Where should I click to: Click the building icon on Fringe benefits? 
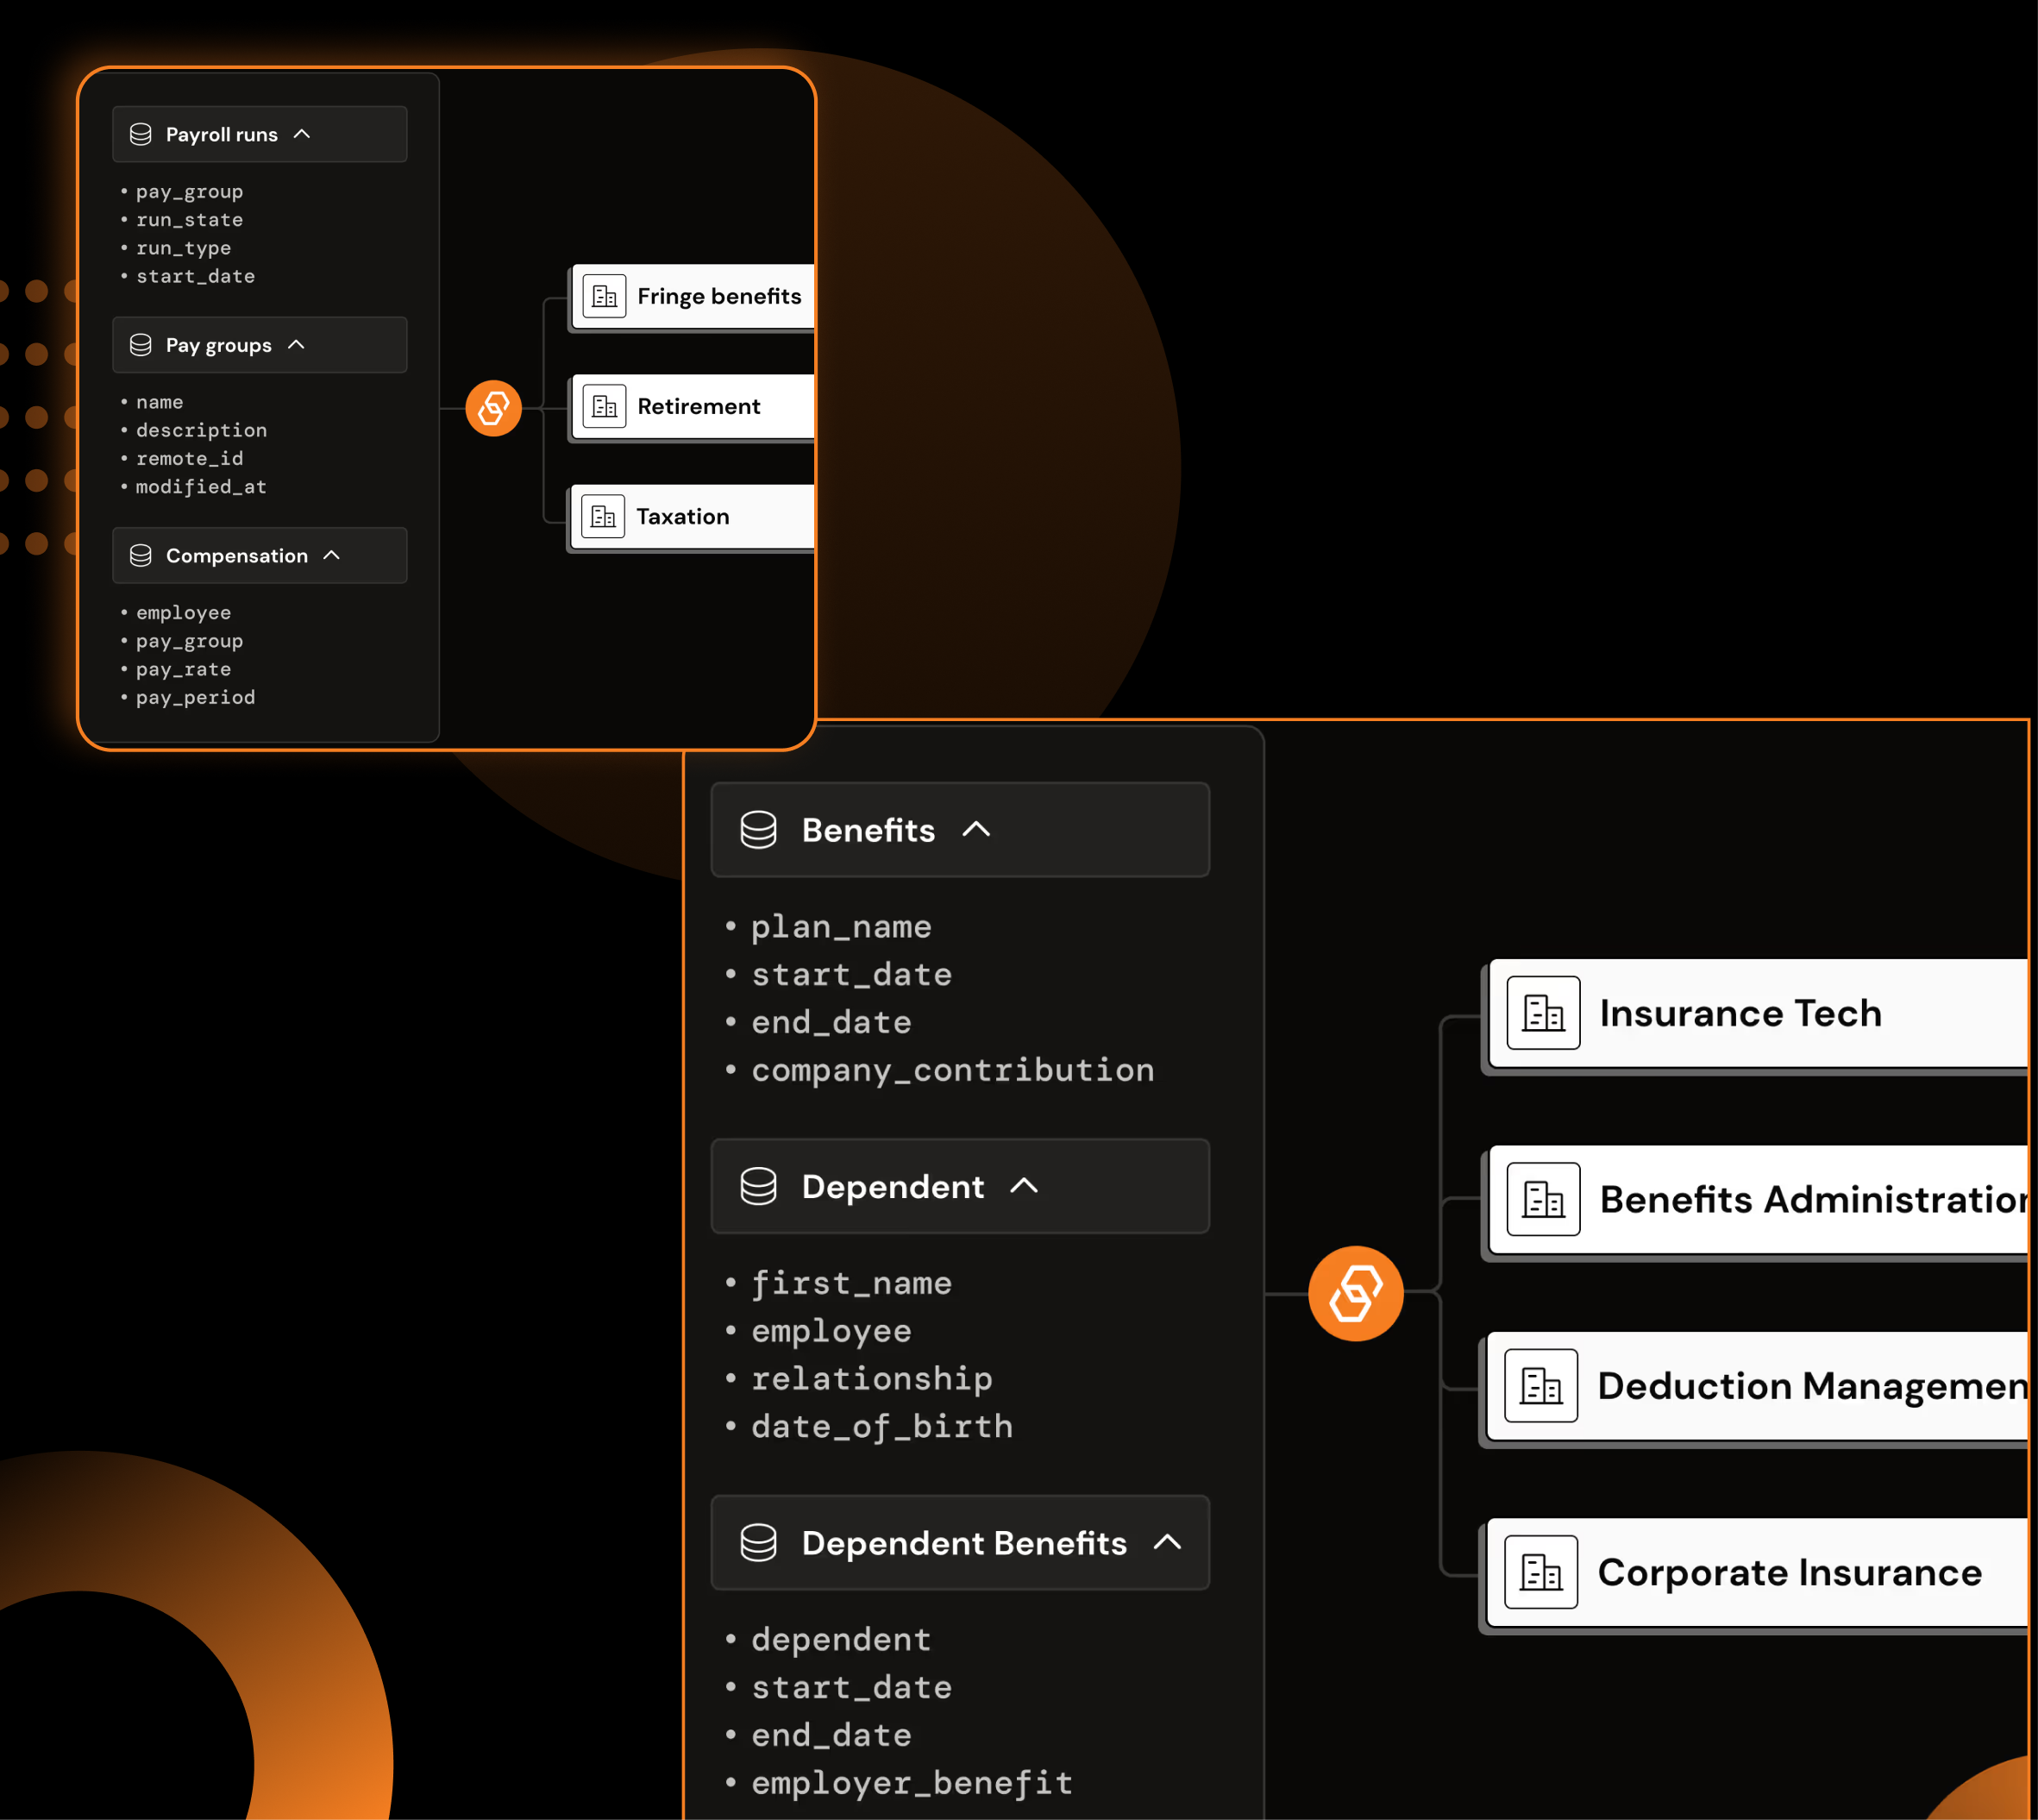click(x=604, y=296)
